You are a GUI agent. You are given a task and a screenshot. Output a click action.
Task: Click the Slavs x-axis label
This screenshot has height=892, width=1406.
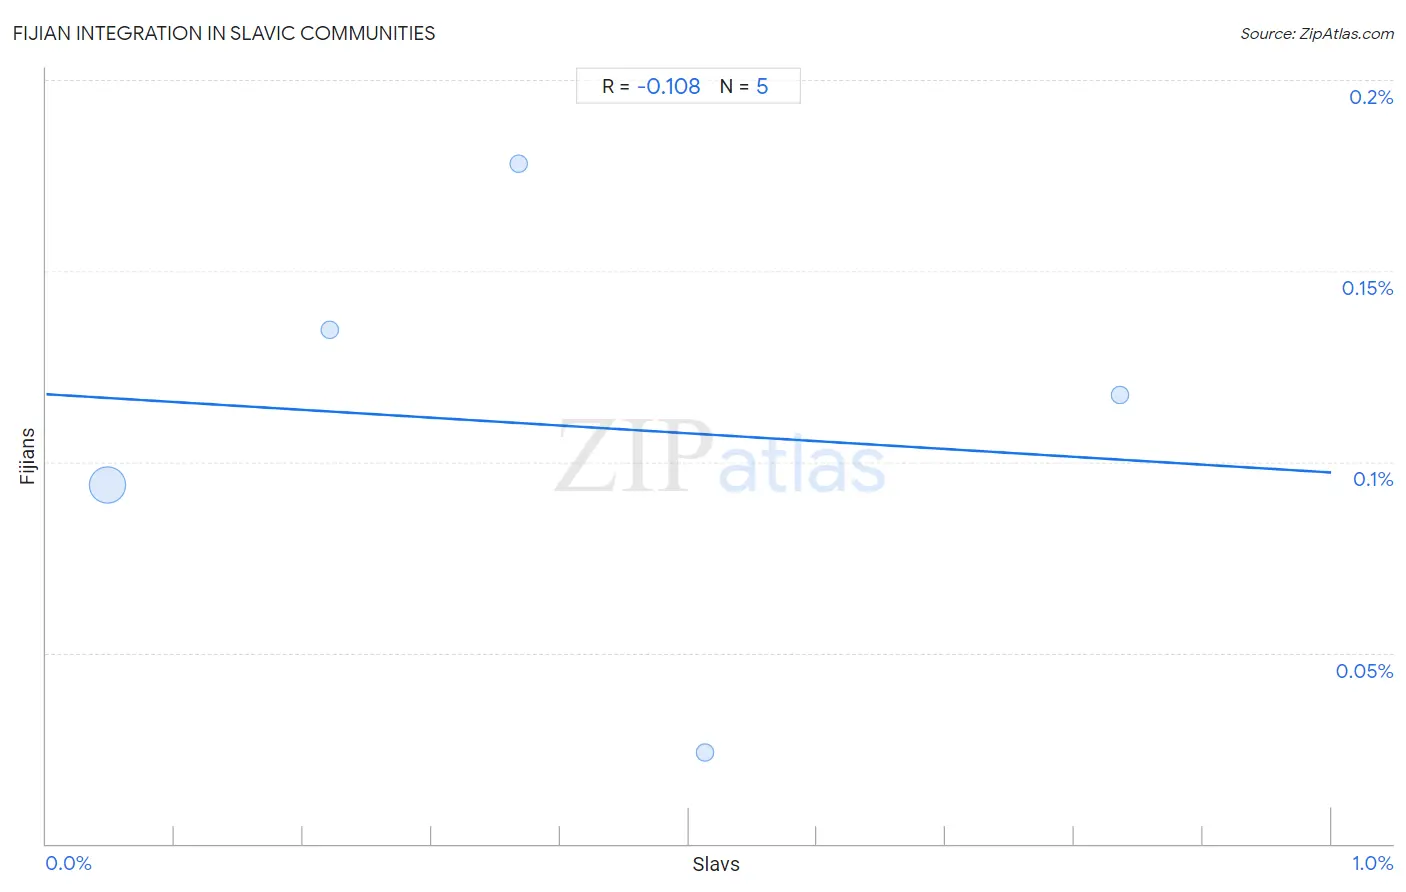click(716, 864)
